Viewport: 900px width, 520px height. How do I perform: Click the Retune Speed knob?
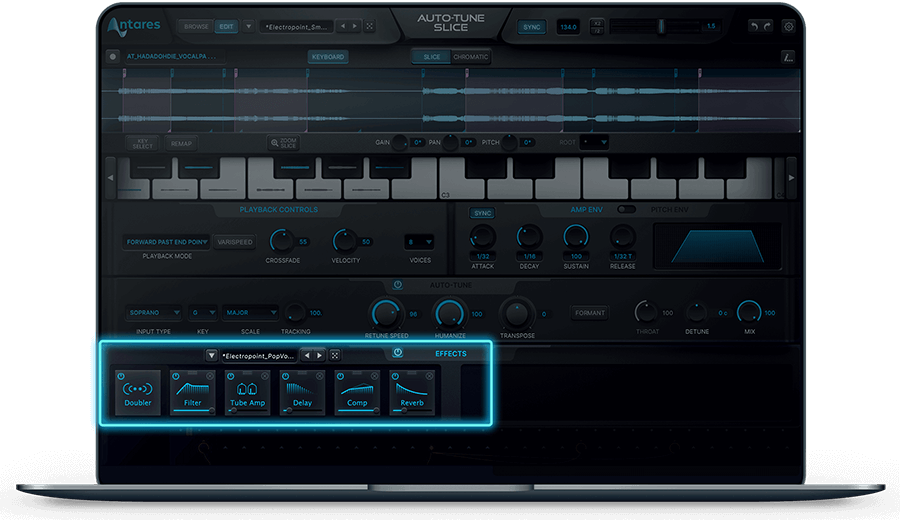click(386, 313)
